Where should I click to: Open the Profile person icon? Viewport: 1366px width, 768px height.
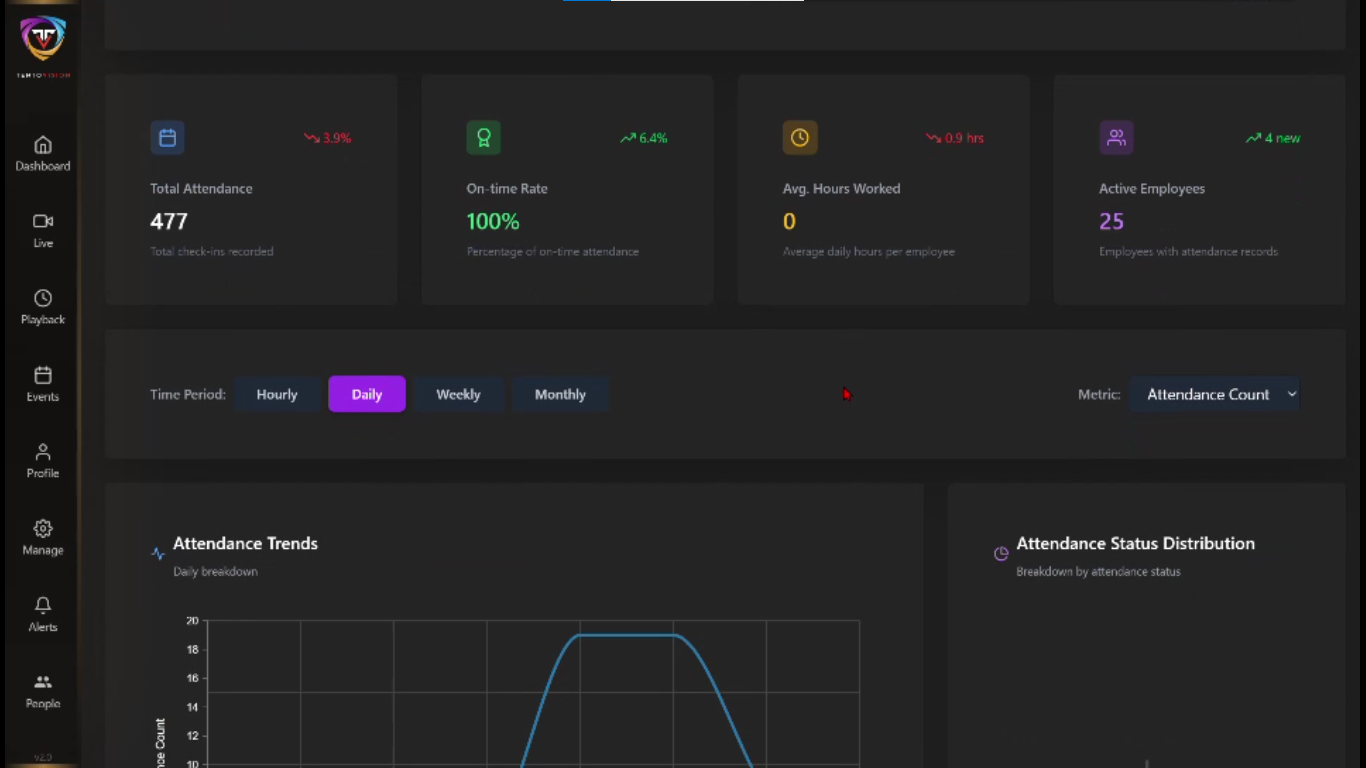[43, 452]
